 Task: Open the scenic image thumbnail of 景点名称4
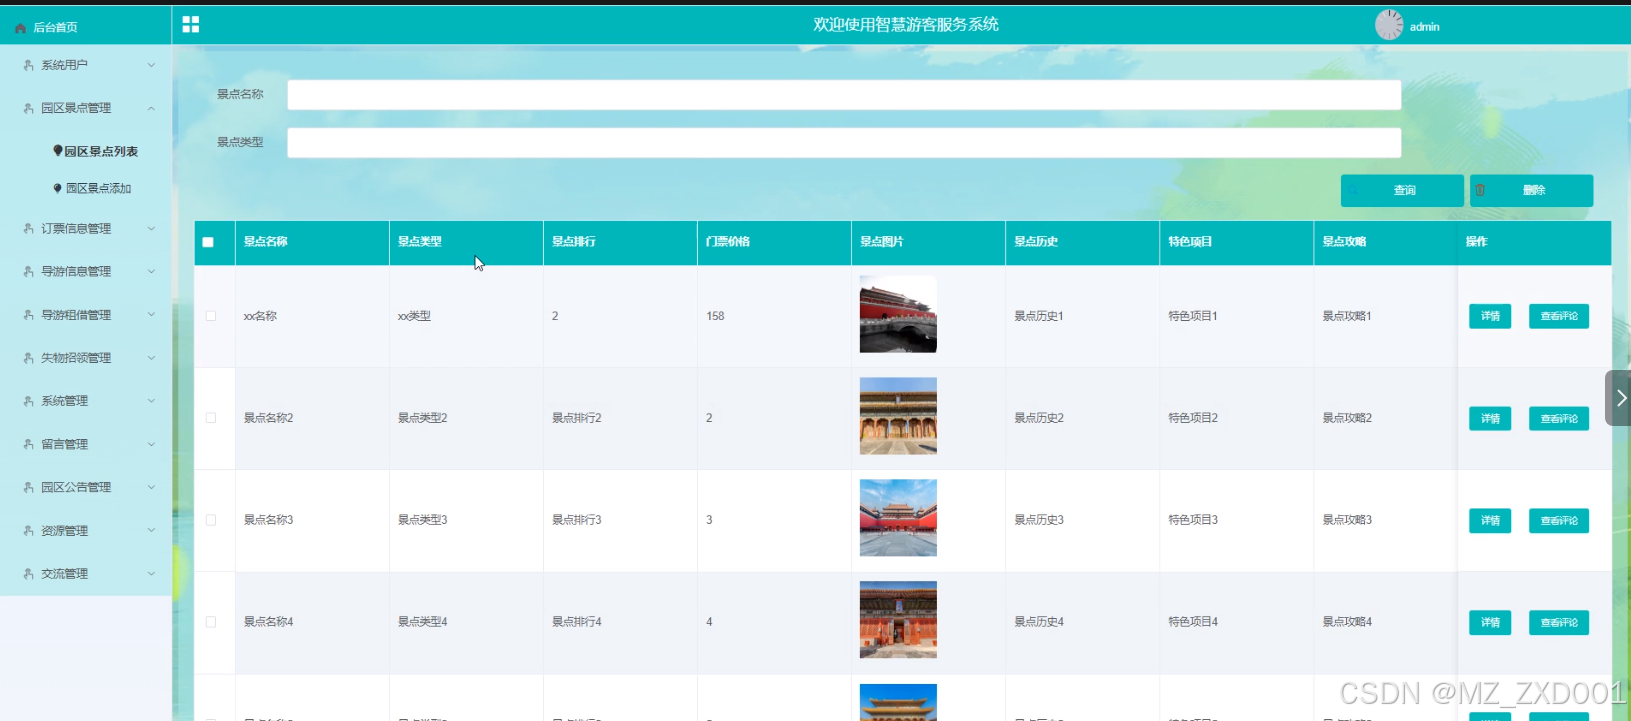click(x=898, y=620)
